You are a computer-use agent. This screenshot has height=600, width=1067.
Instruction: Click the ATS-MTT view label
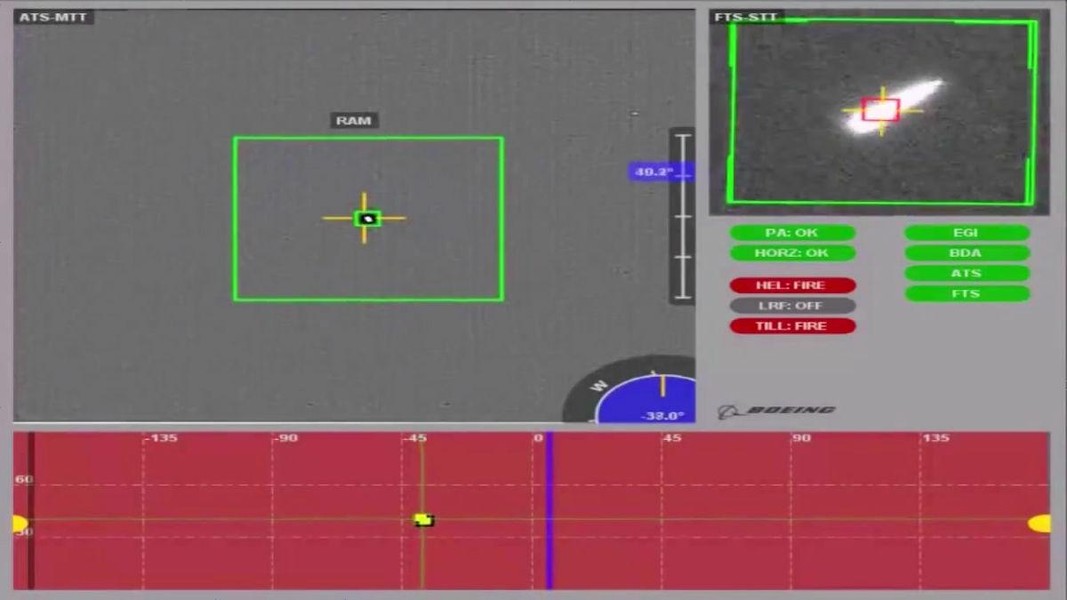[x=53, y=17]
